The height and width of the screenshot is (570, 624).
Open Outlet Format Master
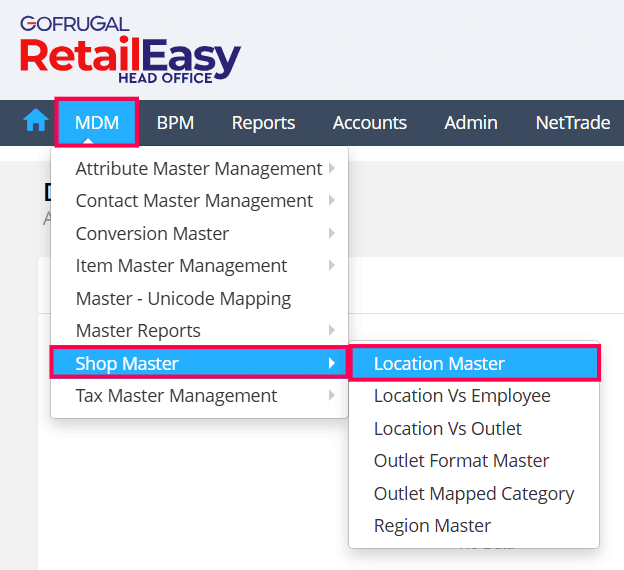[x=474, y=461]
